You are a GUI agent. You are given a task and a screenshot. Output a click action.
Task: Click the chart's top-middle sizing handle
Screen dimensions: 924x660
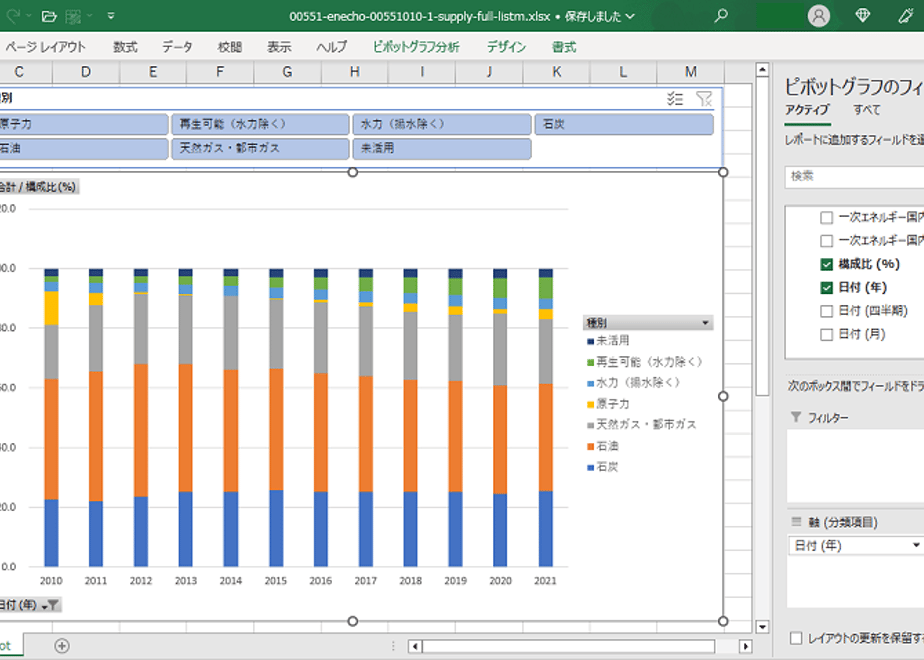point(352,172)
